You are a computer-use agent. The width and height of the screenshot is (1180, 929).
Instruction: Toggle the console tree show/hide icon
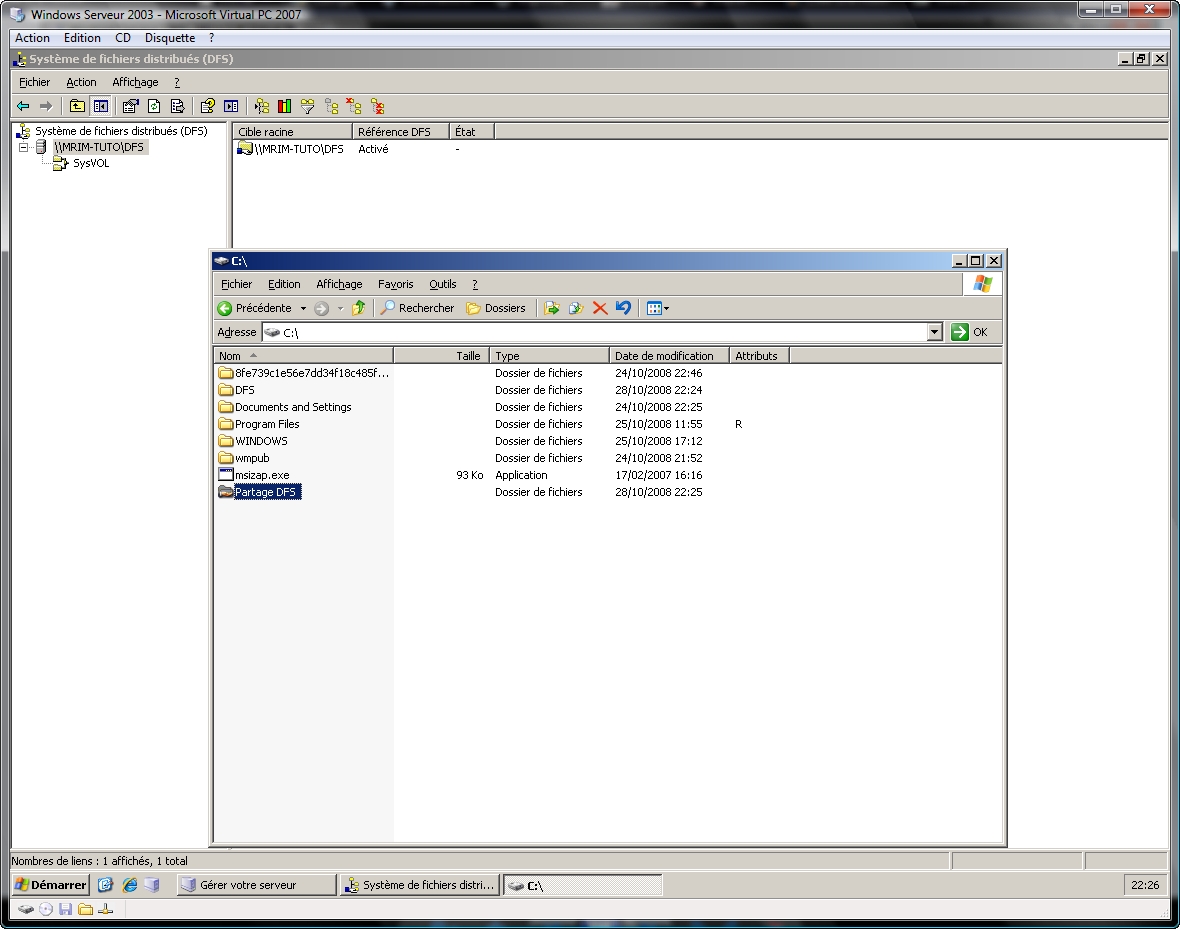coord(100,106)
